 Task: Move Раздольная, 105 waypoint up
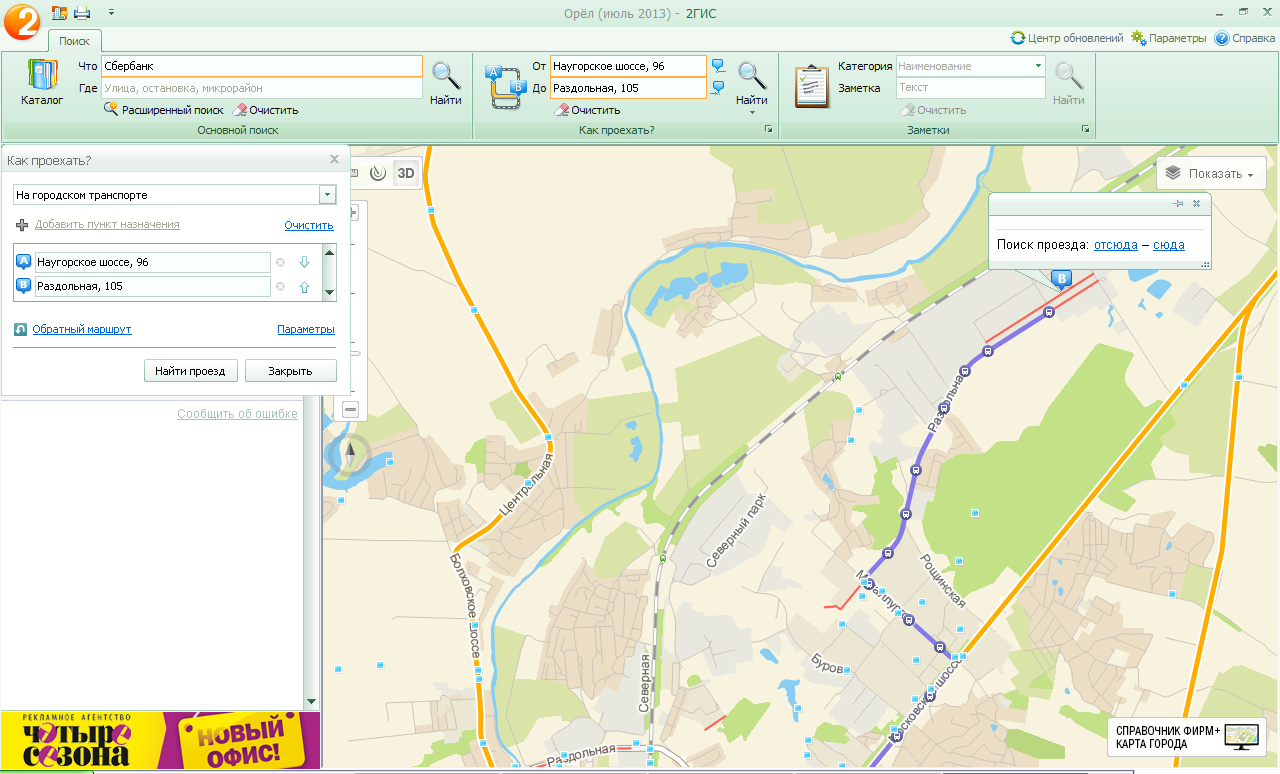pyautogui.click(x=304, y=288)
